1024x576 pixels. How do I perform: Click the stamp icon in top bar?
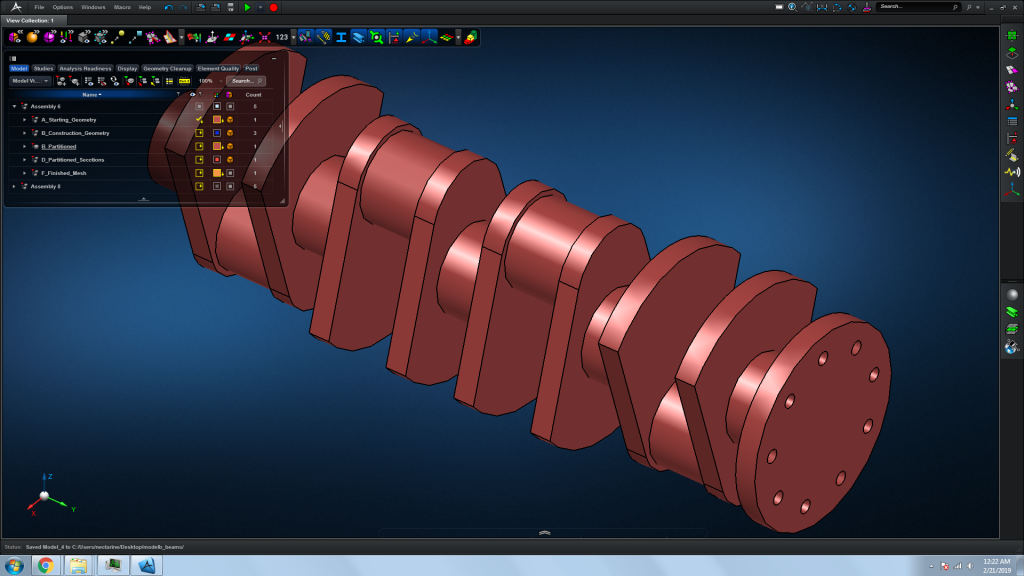tap(867, 7)
